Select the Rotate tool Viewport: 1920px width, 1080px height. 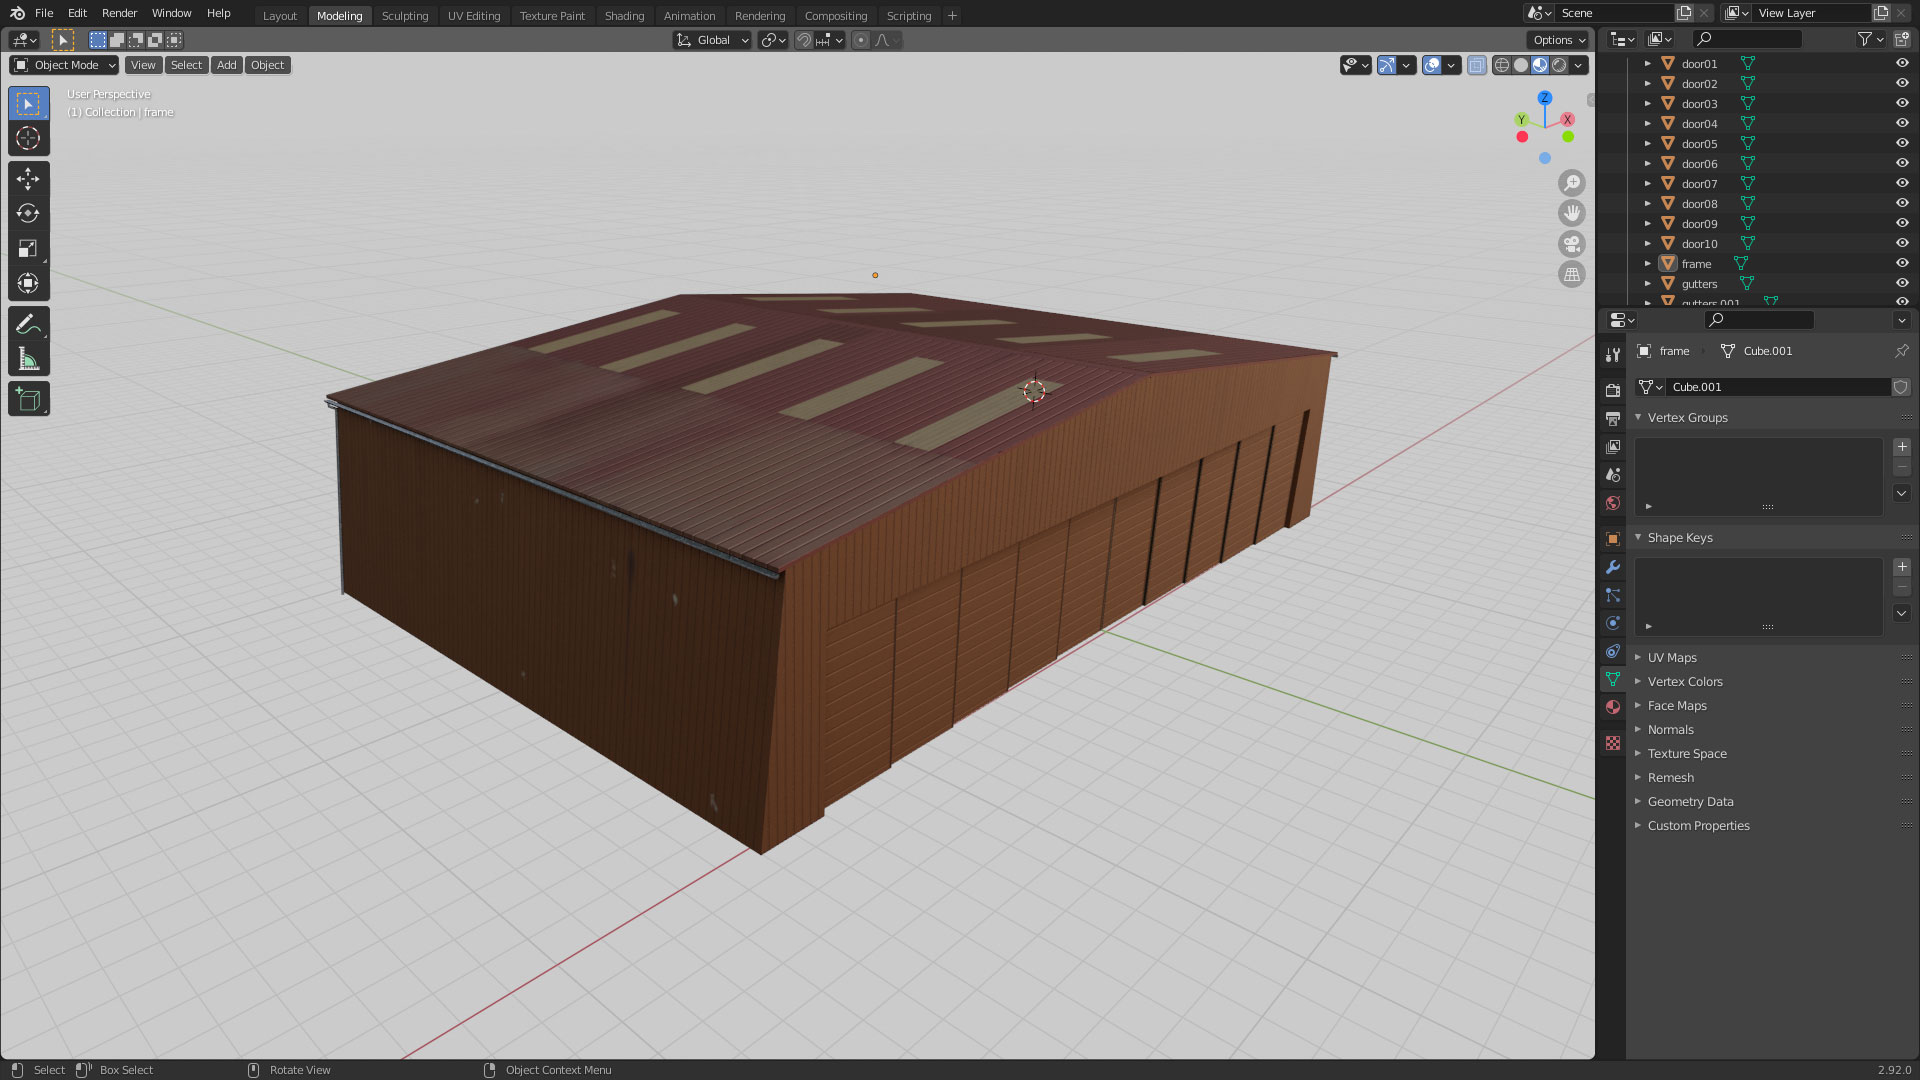tap(28, 213)
